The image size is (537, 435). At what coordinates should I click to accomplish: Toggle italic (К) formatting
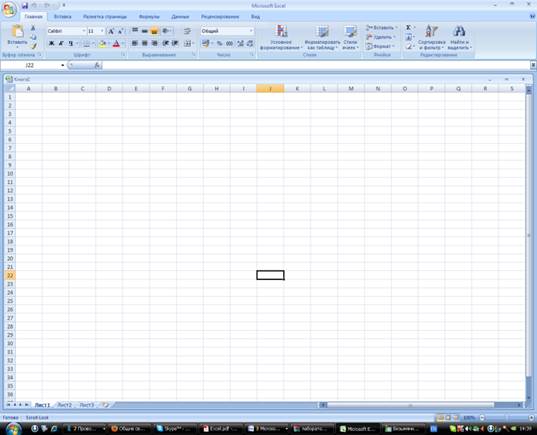[x=61, y=44]
